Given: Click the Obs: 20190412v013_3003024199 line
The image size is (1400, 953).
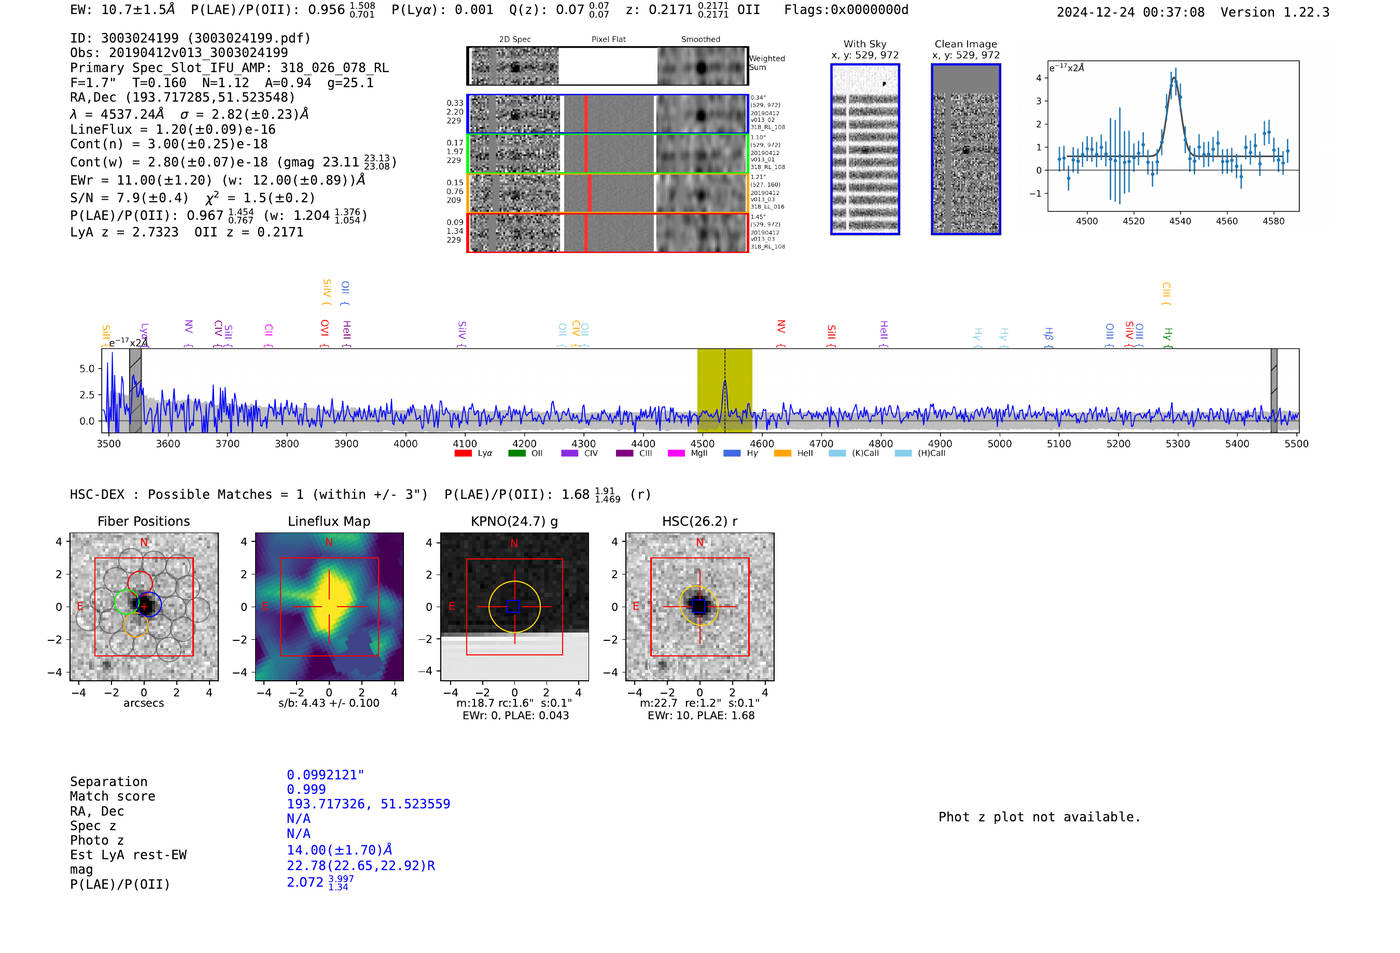Looking at the screenshot, I should click(x=179, y=52).
